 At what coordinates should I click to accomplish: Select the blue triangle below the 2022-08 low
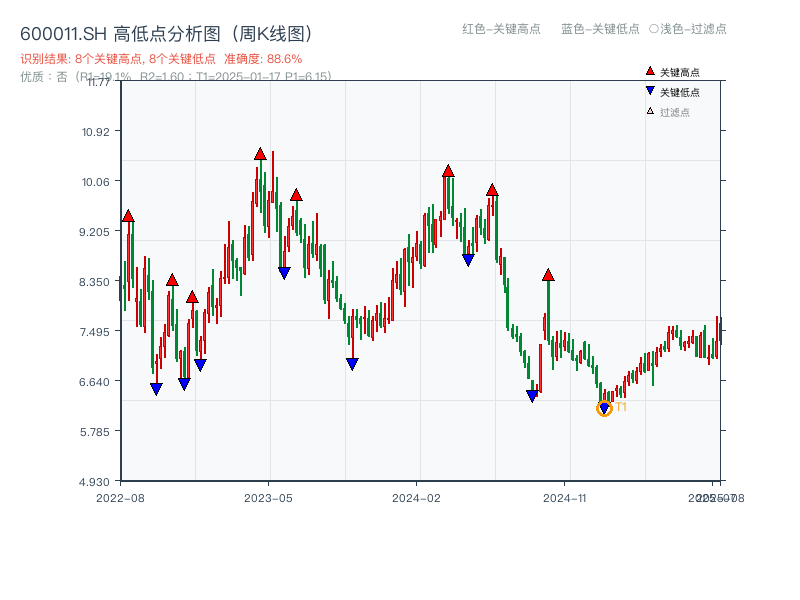[x=155, y=387]
